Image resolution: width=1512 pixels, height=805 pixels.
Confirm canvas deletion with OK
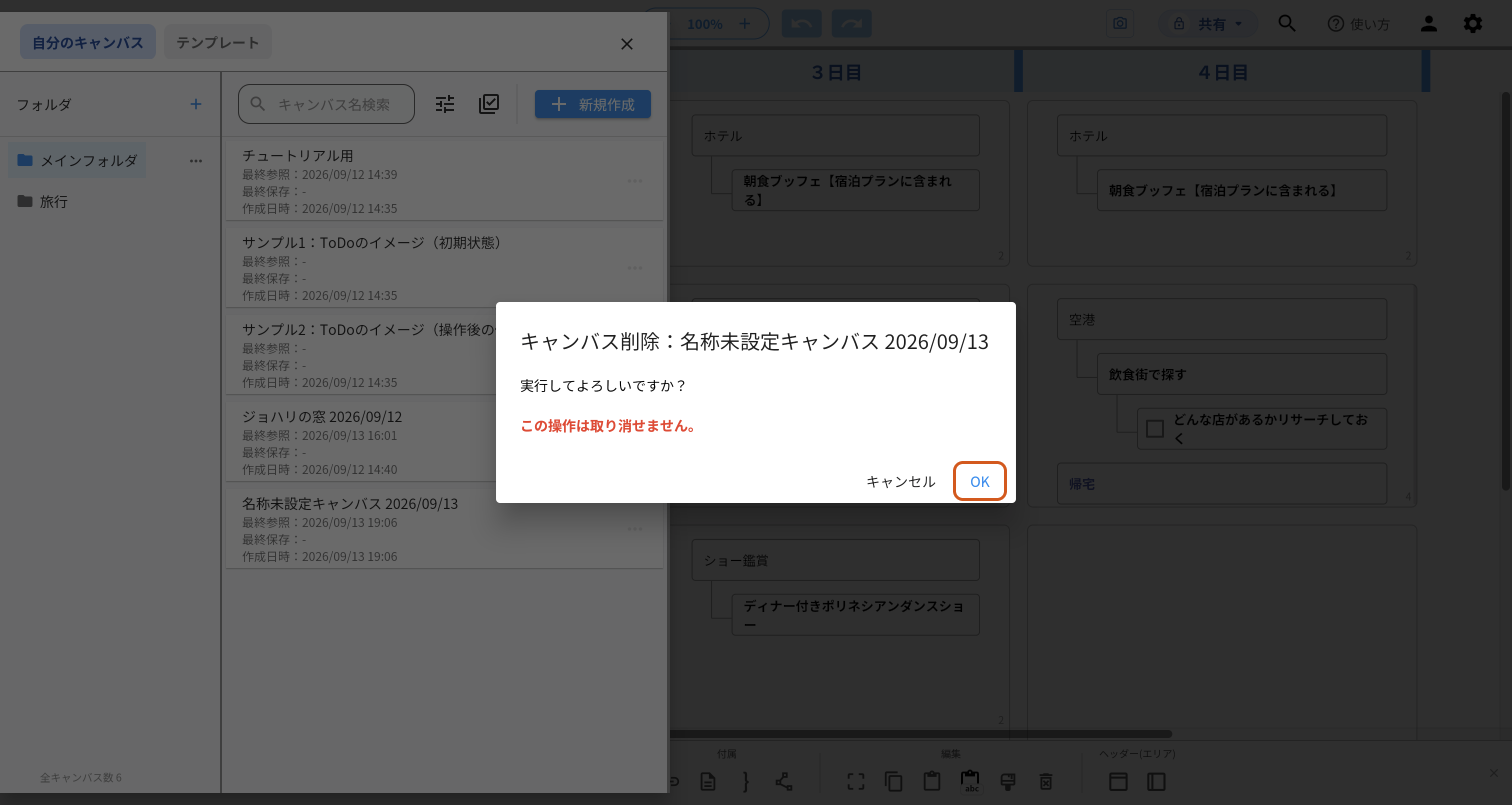coord(980,481)
